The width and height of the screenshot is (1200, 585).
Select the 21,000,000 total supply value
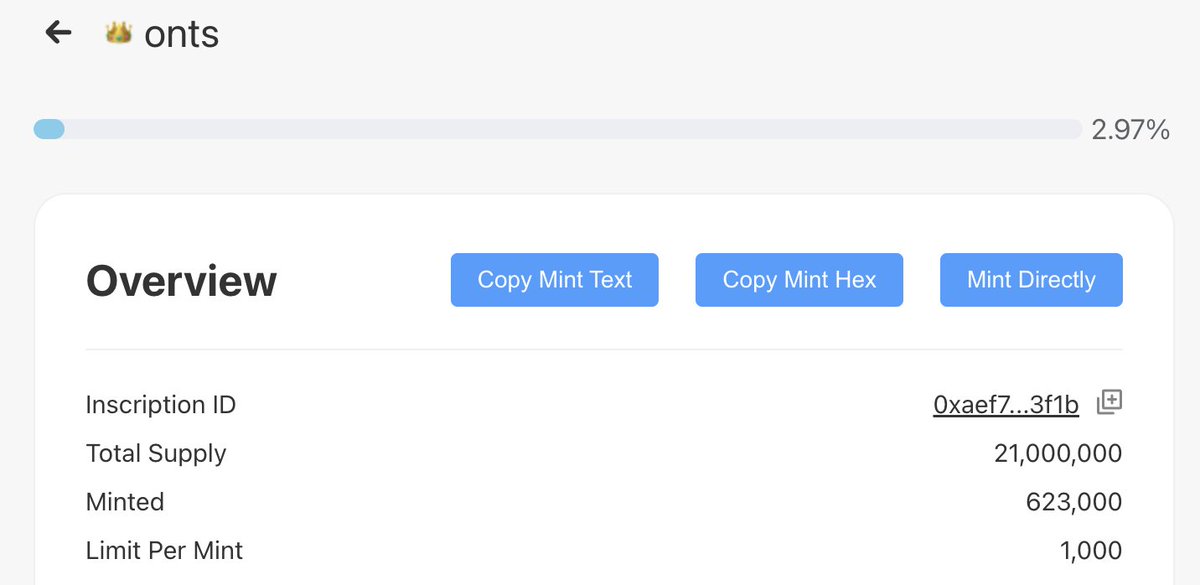pos(1058,453)
